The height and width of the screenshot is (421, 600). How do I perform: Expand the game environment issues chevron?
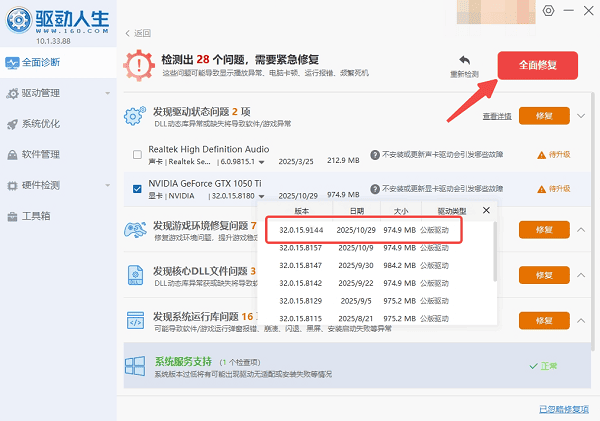(581, 230)
